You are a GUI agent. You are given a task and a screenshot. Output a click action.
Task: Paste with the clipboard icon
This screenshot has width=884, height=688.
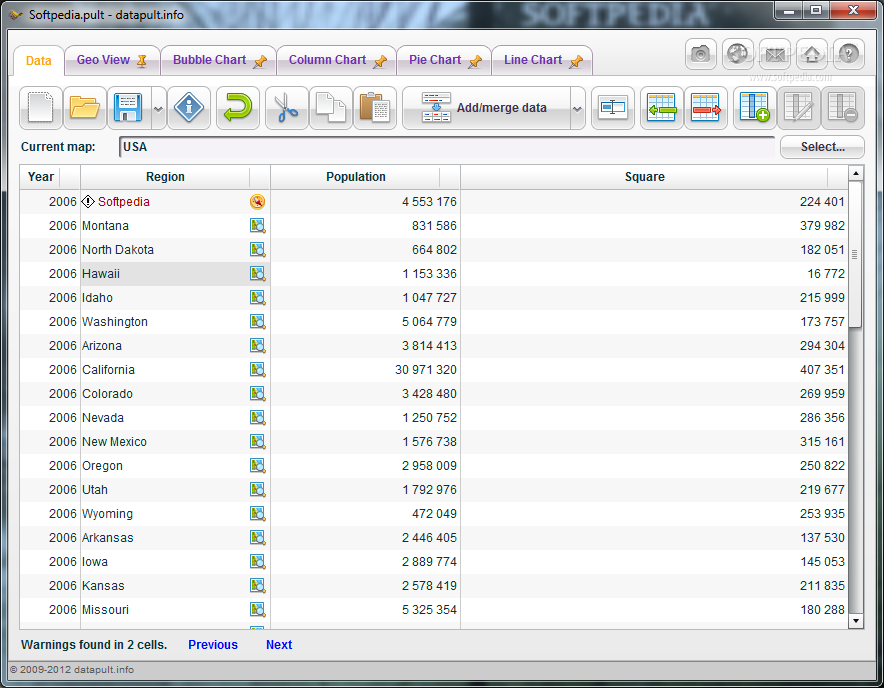[374, 108]
